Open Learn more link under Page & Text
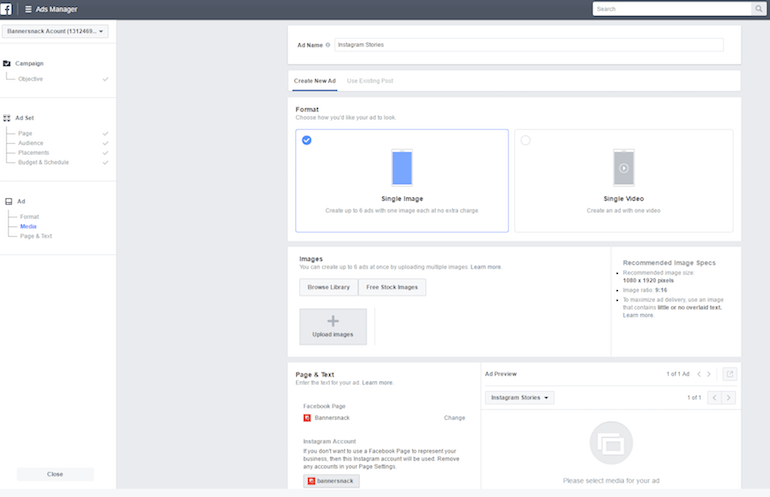Viewport: 770px width, 497px height. tap(377, 383)
